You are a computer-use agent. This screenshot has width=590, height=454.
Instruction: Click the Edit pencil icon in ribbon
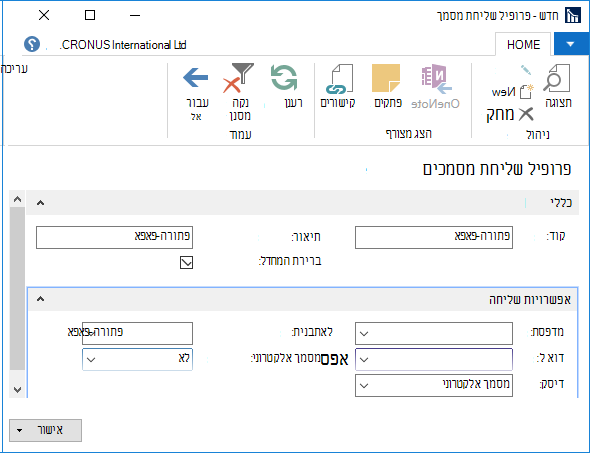pyautogui.click(x=526, y=70)
